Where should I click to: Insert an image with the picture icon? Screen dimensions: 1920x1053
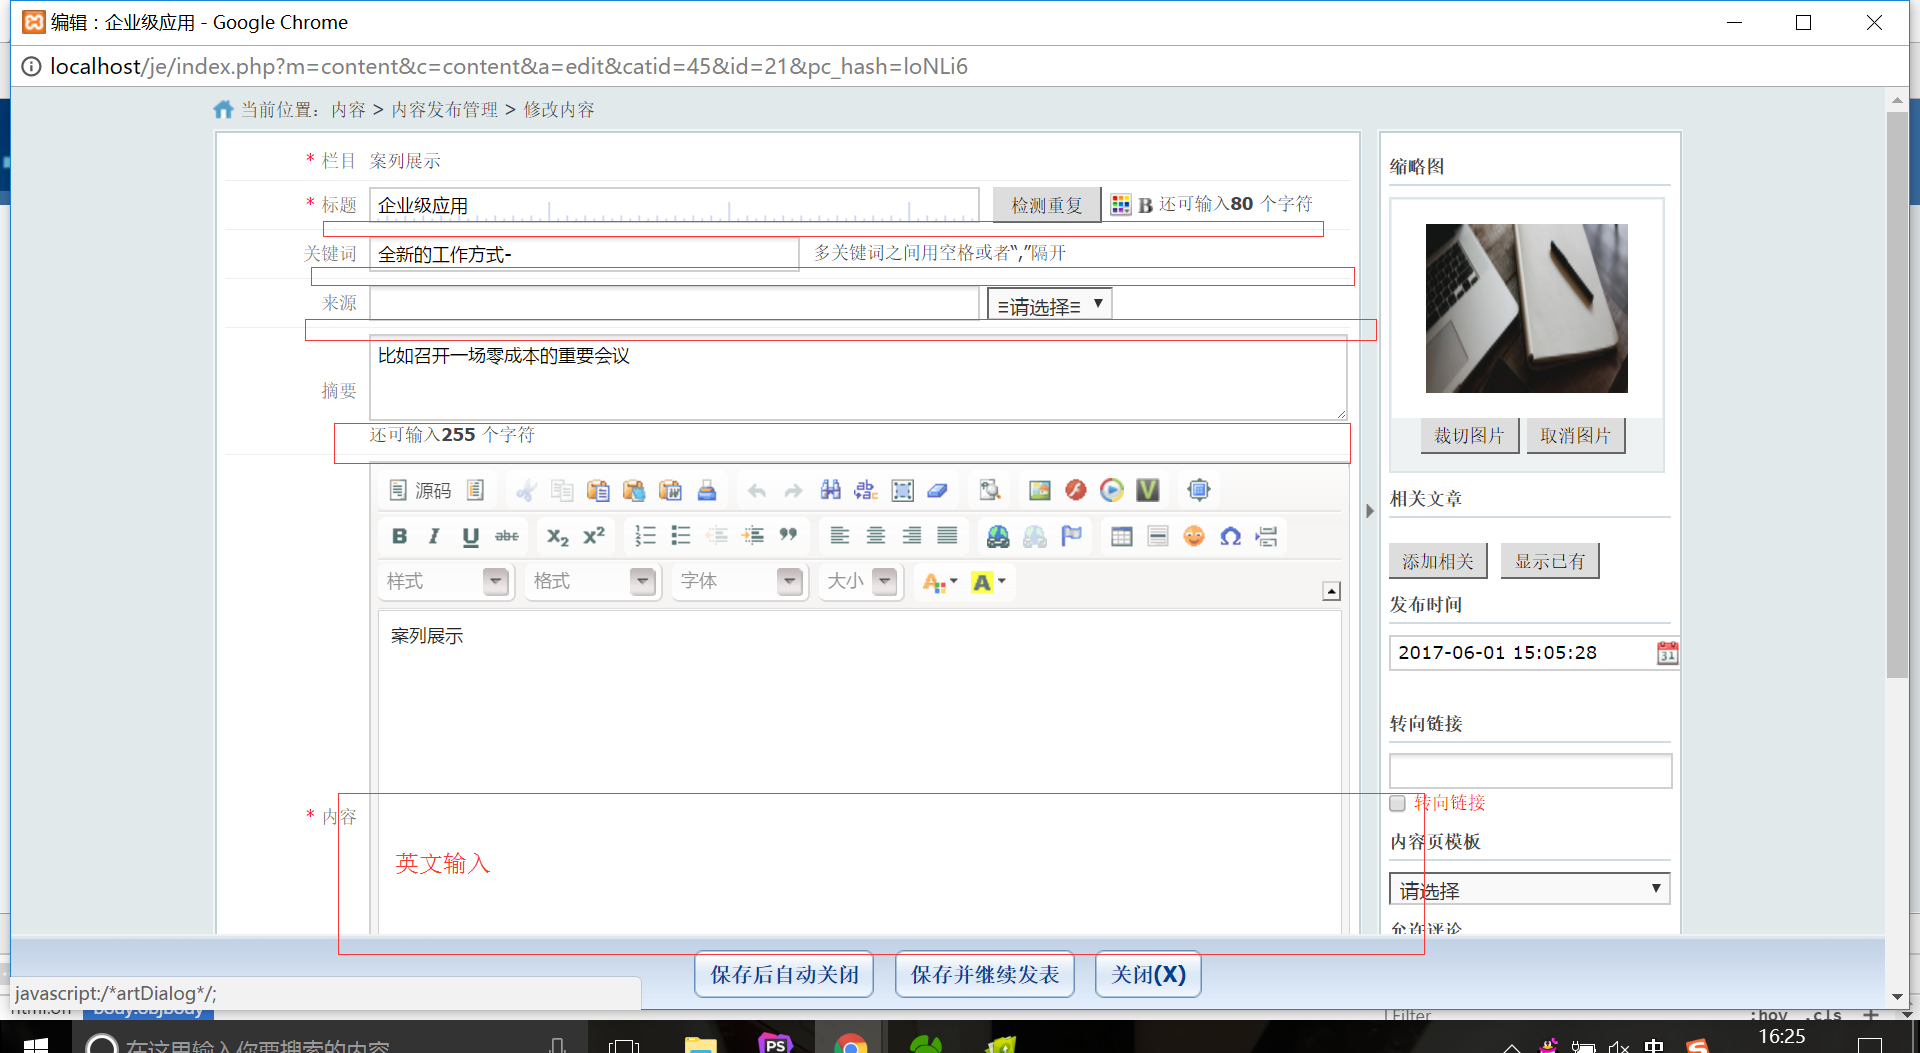pos(1040,490)
